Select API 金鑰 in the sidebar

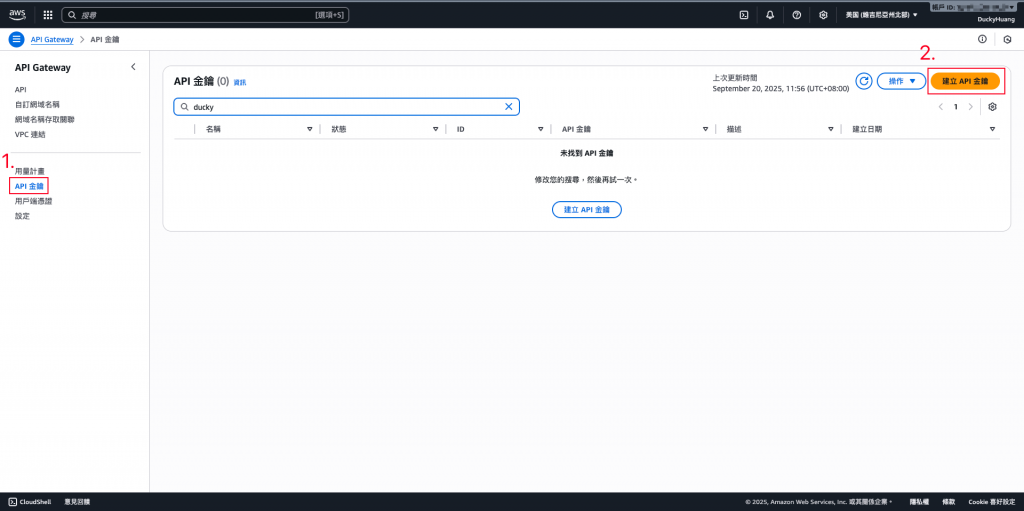29,186
